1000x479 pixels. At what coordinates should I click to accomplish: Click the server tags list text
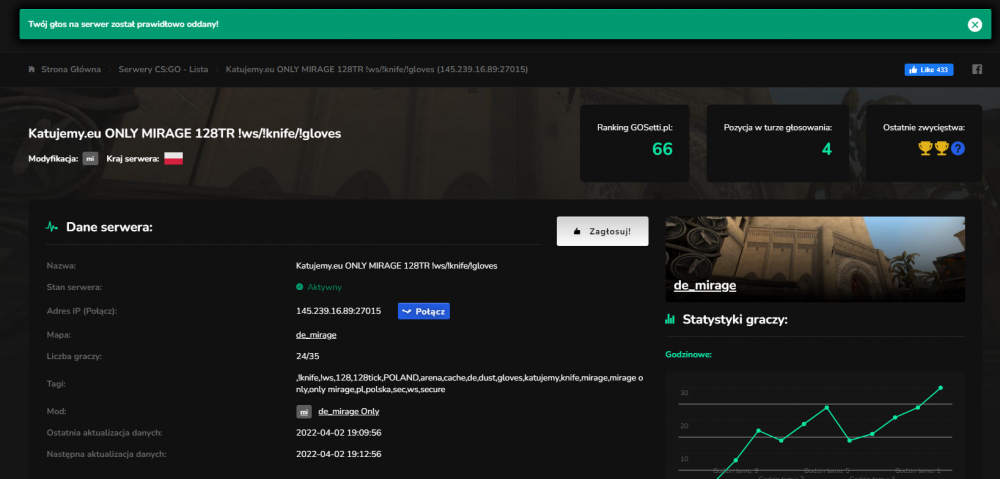tap(470, 383)
